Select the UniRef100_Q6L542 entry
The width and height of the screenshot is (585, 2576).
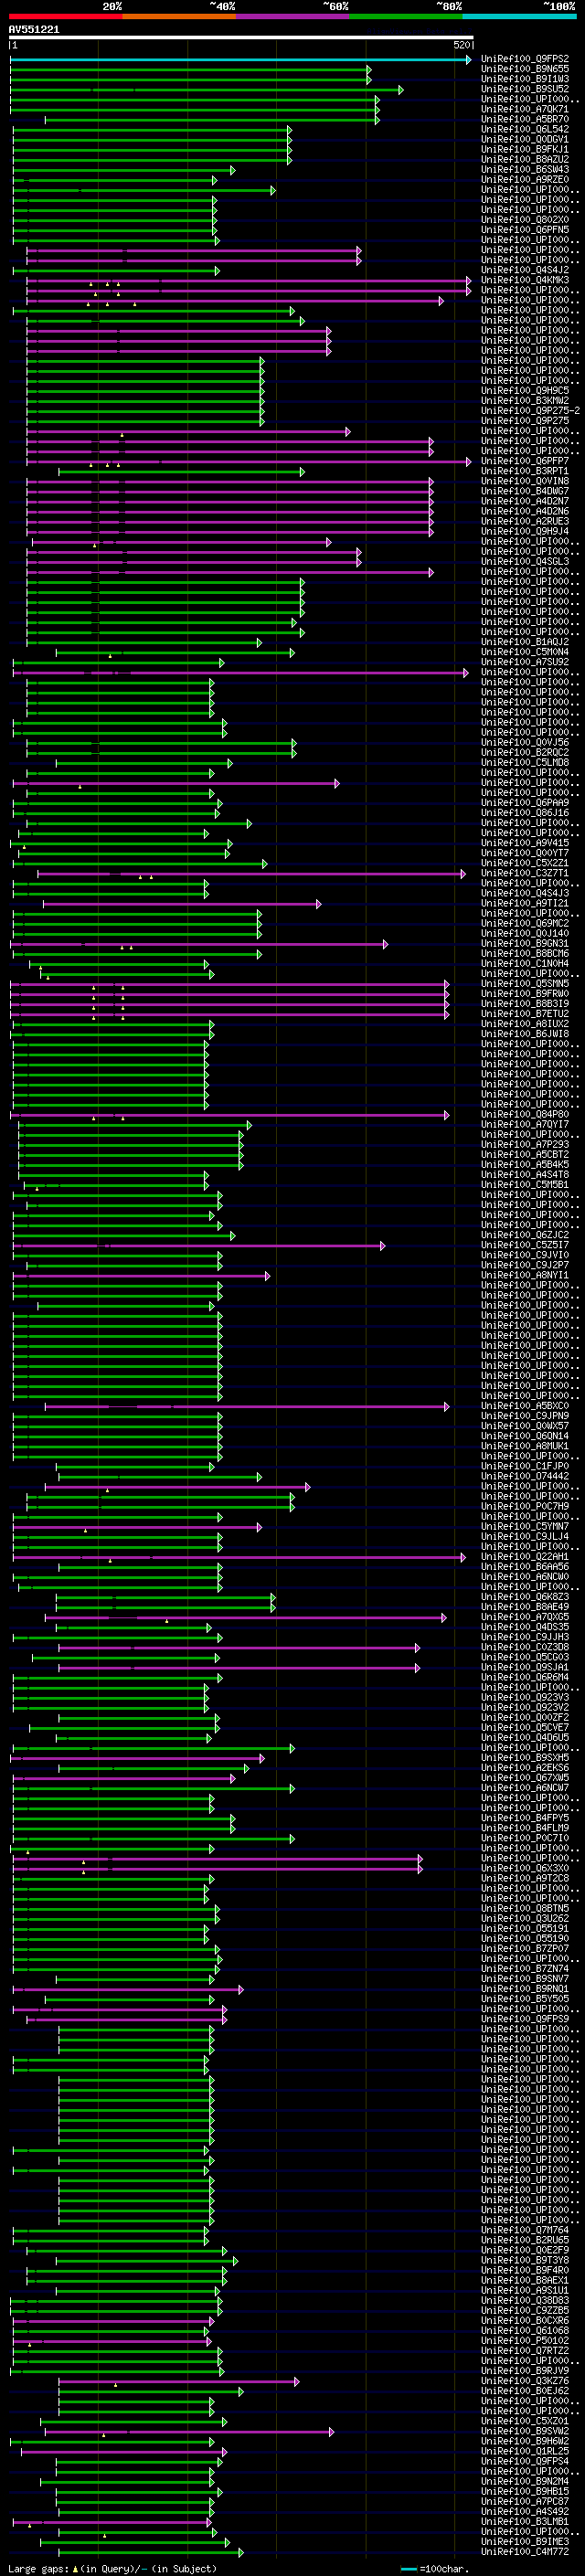point(525,130)
